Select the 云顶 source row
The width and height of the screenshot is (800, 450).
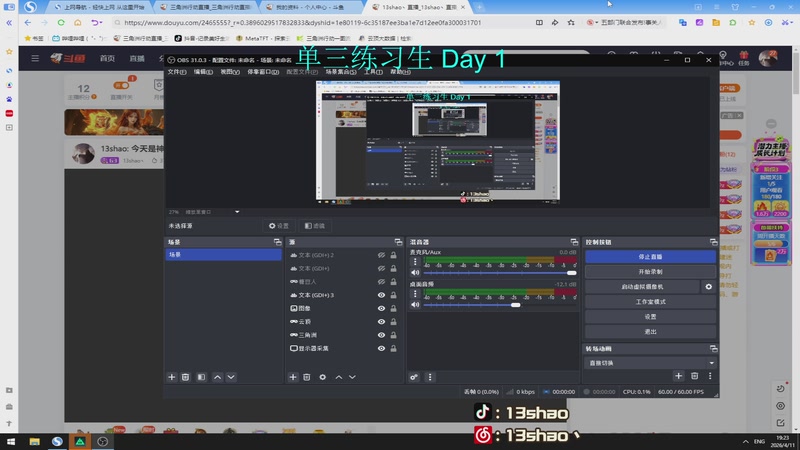pos(343,321)
